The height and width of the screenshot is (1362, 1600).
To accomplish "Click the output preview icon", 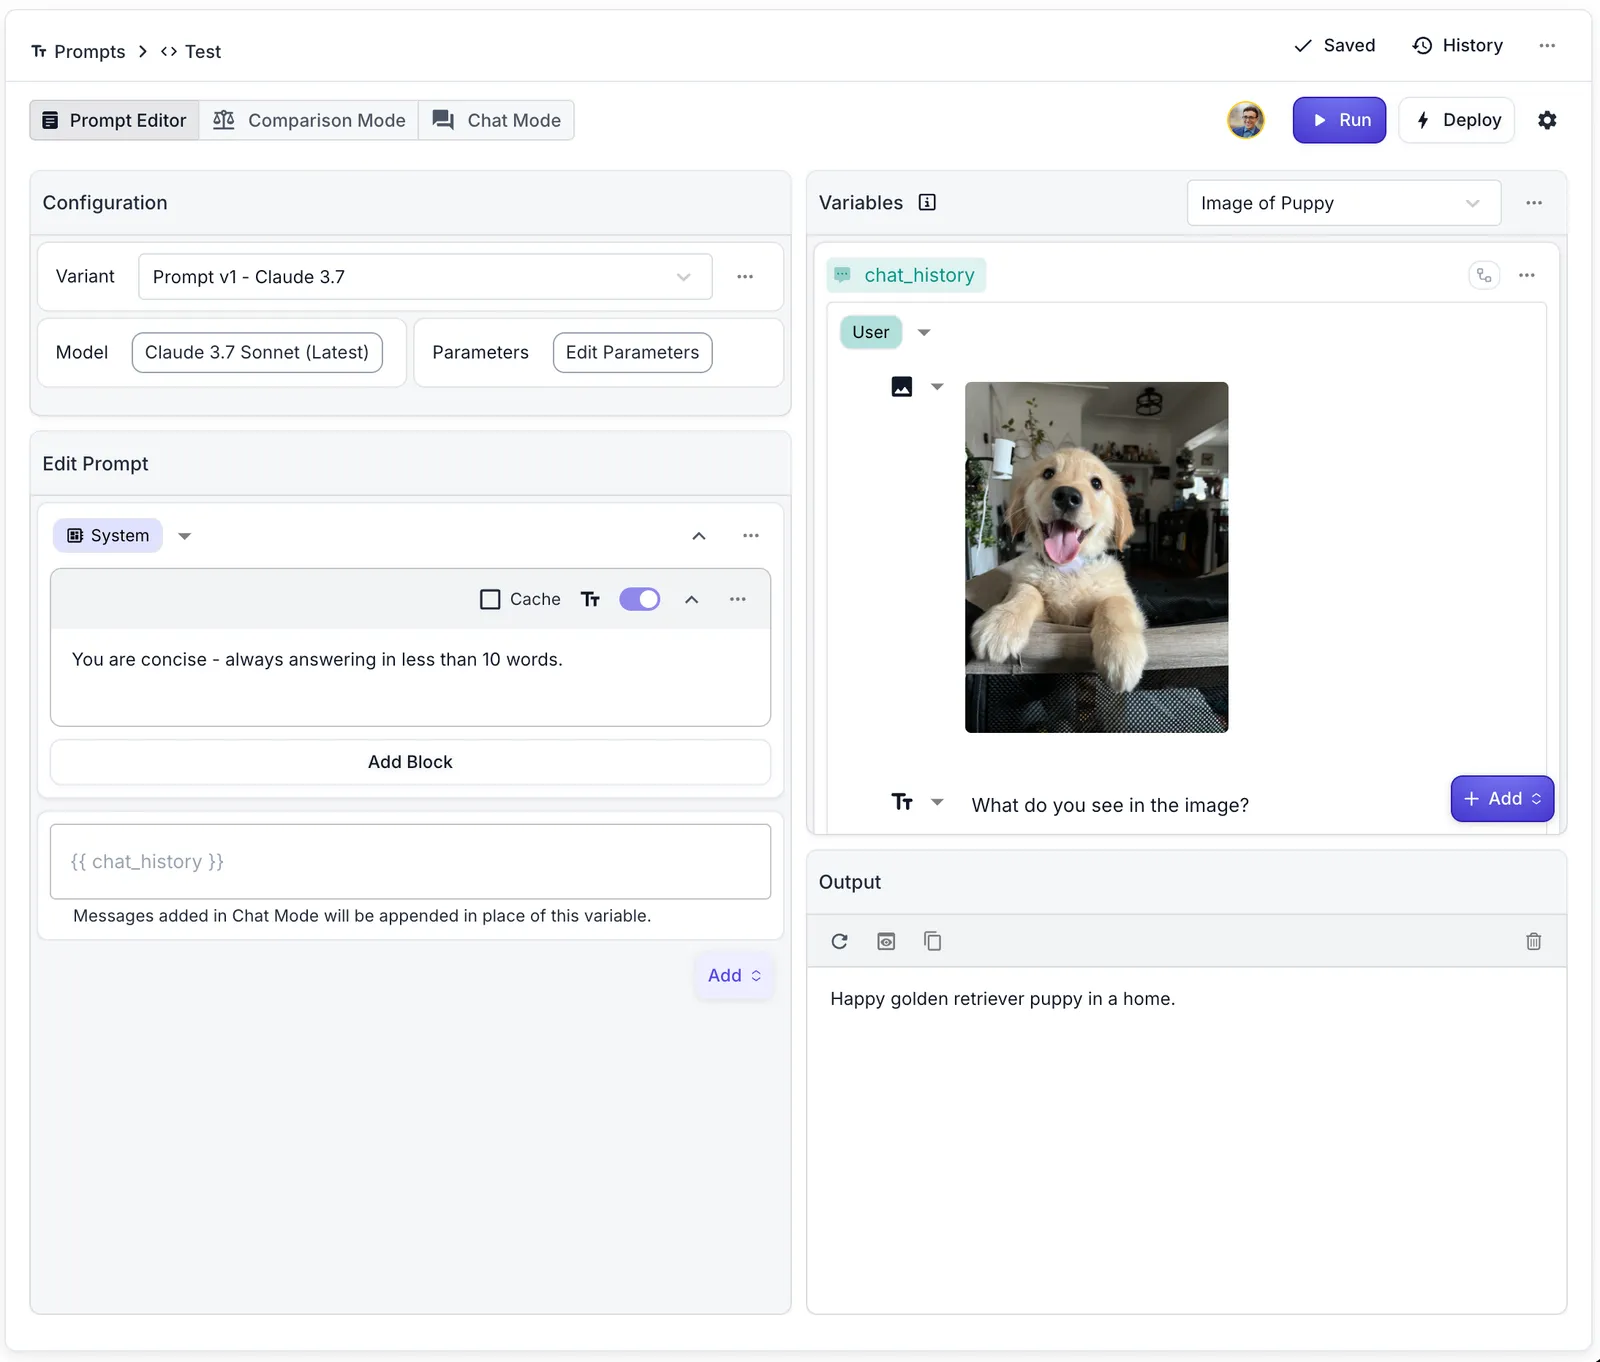I will pos(886,941).
